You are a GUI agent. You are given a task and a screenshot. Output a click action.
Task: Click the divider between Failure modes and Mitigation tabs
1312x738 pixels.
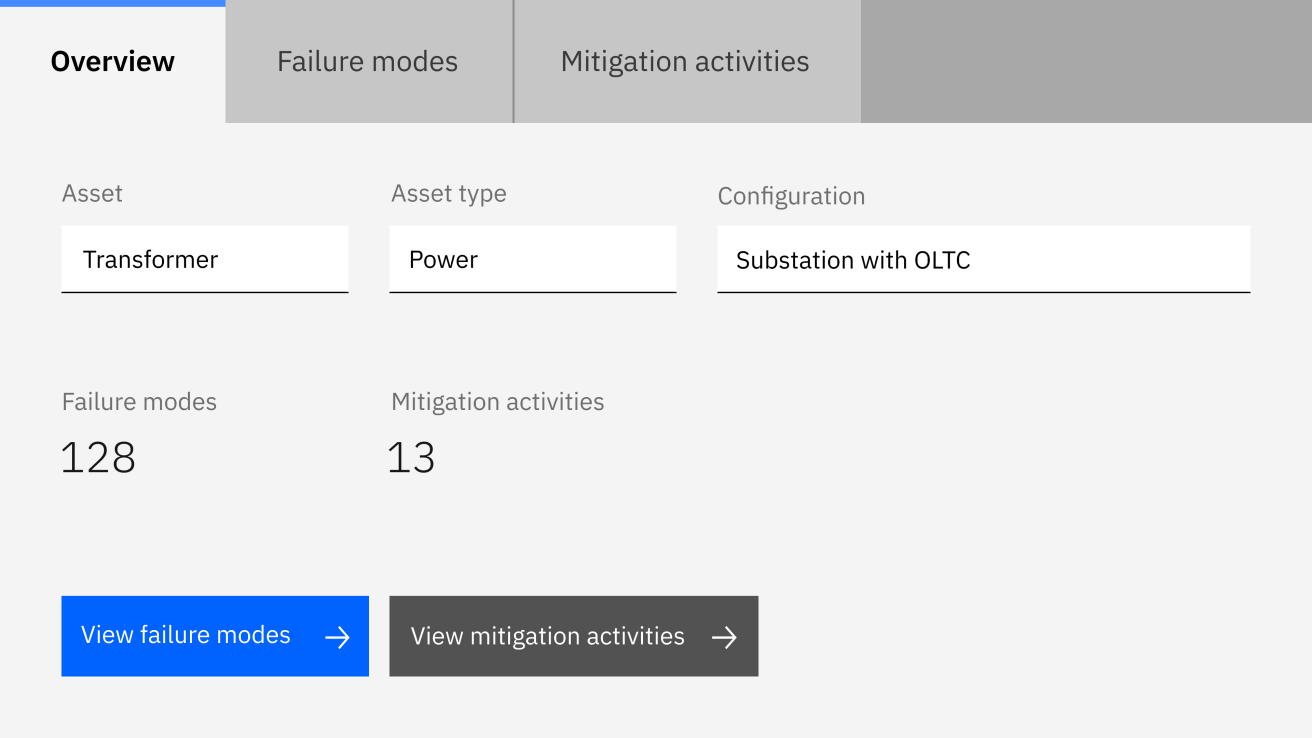(514, 62)
